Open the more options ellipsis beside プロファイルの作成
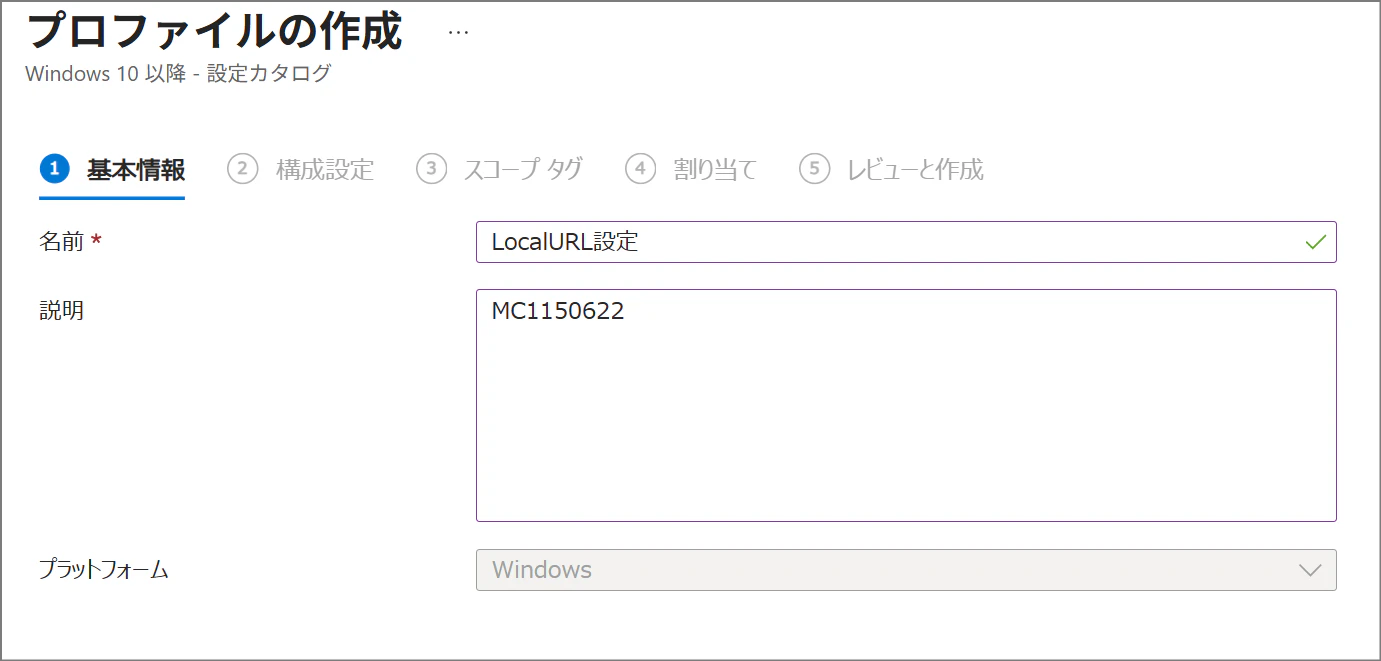 click(458, 32)
